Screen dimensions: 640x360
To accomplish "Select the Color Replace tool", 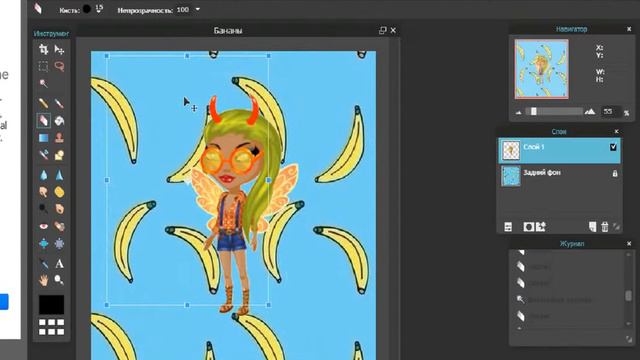I will click(x=43, y=155).
